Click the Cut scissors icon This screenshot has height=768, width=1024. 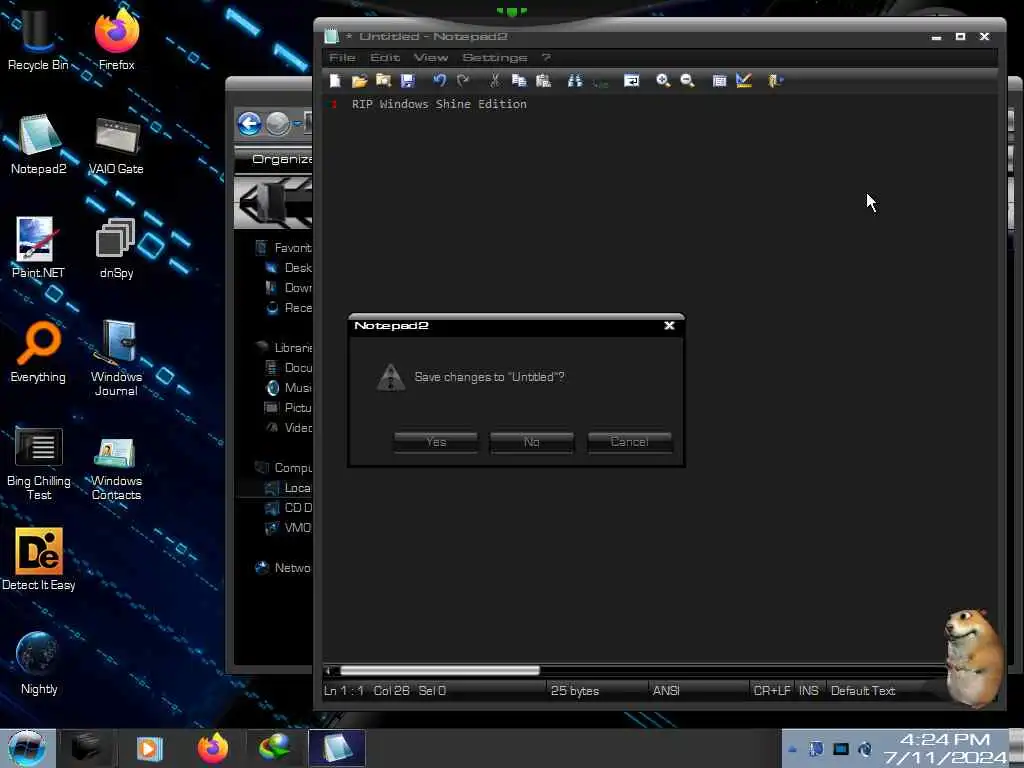494,80
